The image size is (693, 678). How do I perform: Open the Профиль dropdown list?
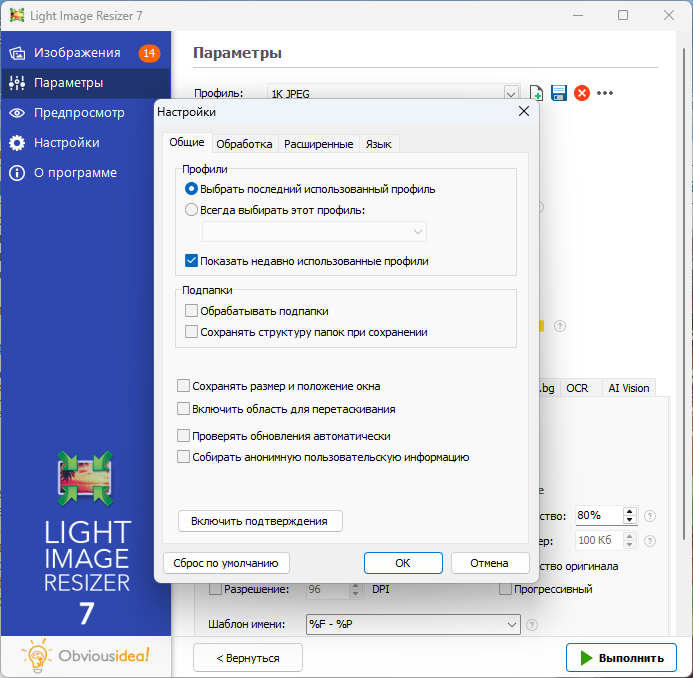512,94
